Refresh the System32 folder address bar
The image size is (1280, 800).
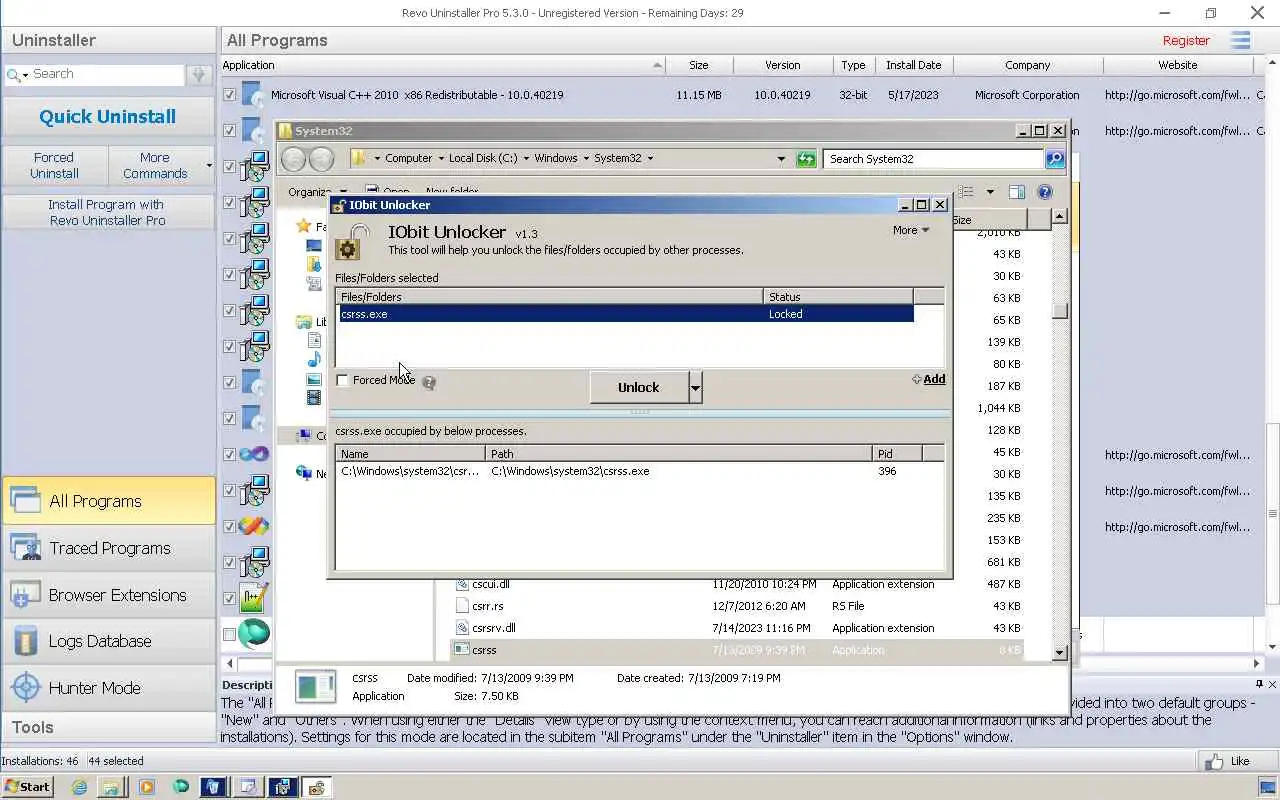point(806,159)
